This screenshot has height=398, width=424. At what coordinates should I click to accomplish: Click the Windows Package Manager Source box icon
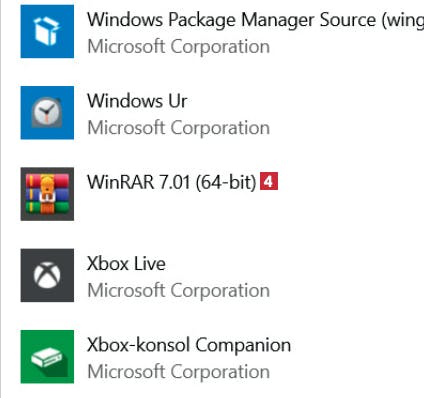pos(47,31)
